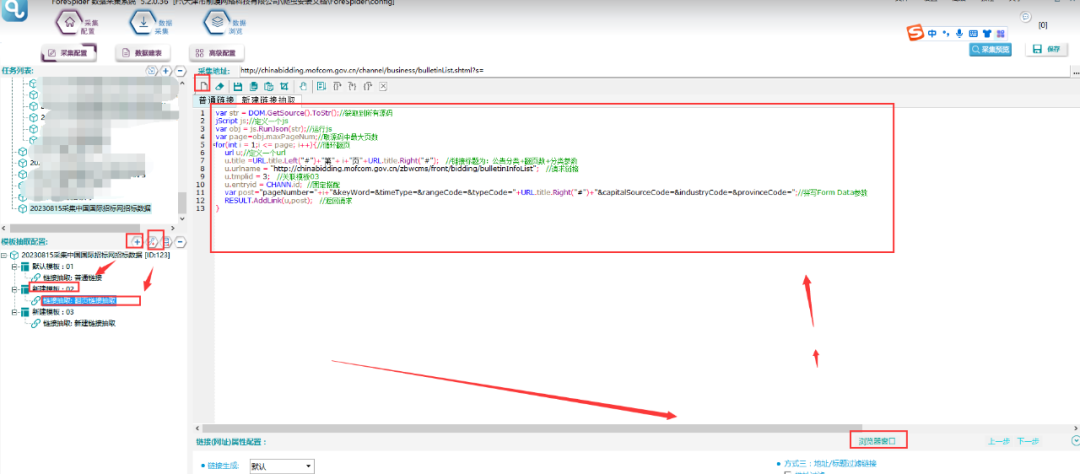Add a new template with plus hexagon
The height and width of the screenshot is (474, 1080).
click(136, 241)
